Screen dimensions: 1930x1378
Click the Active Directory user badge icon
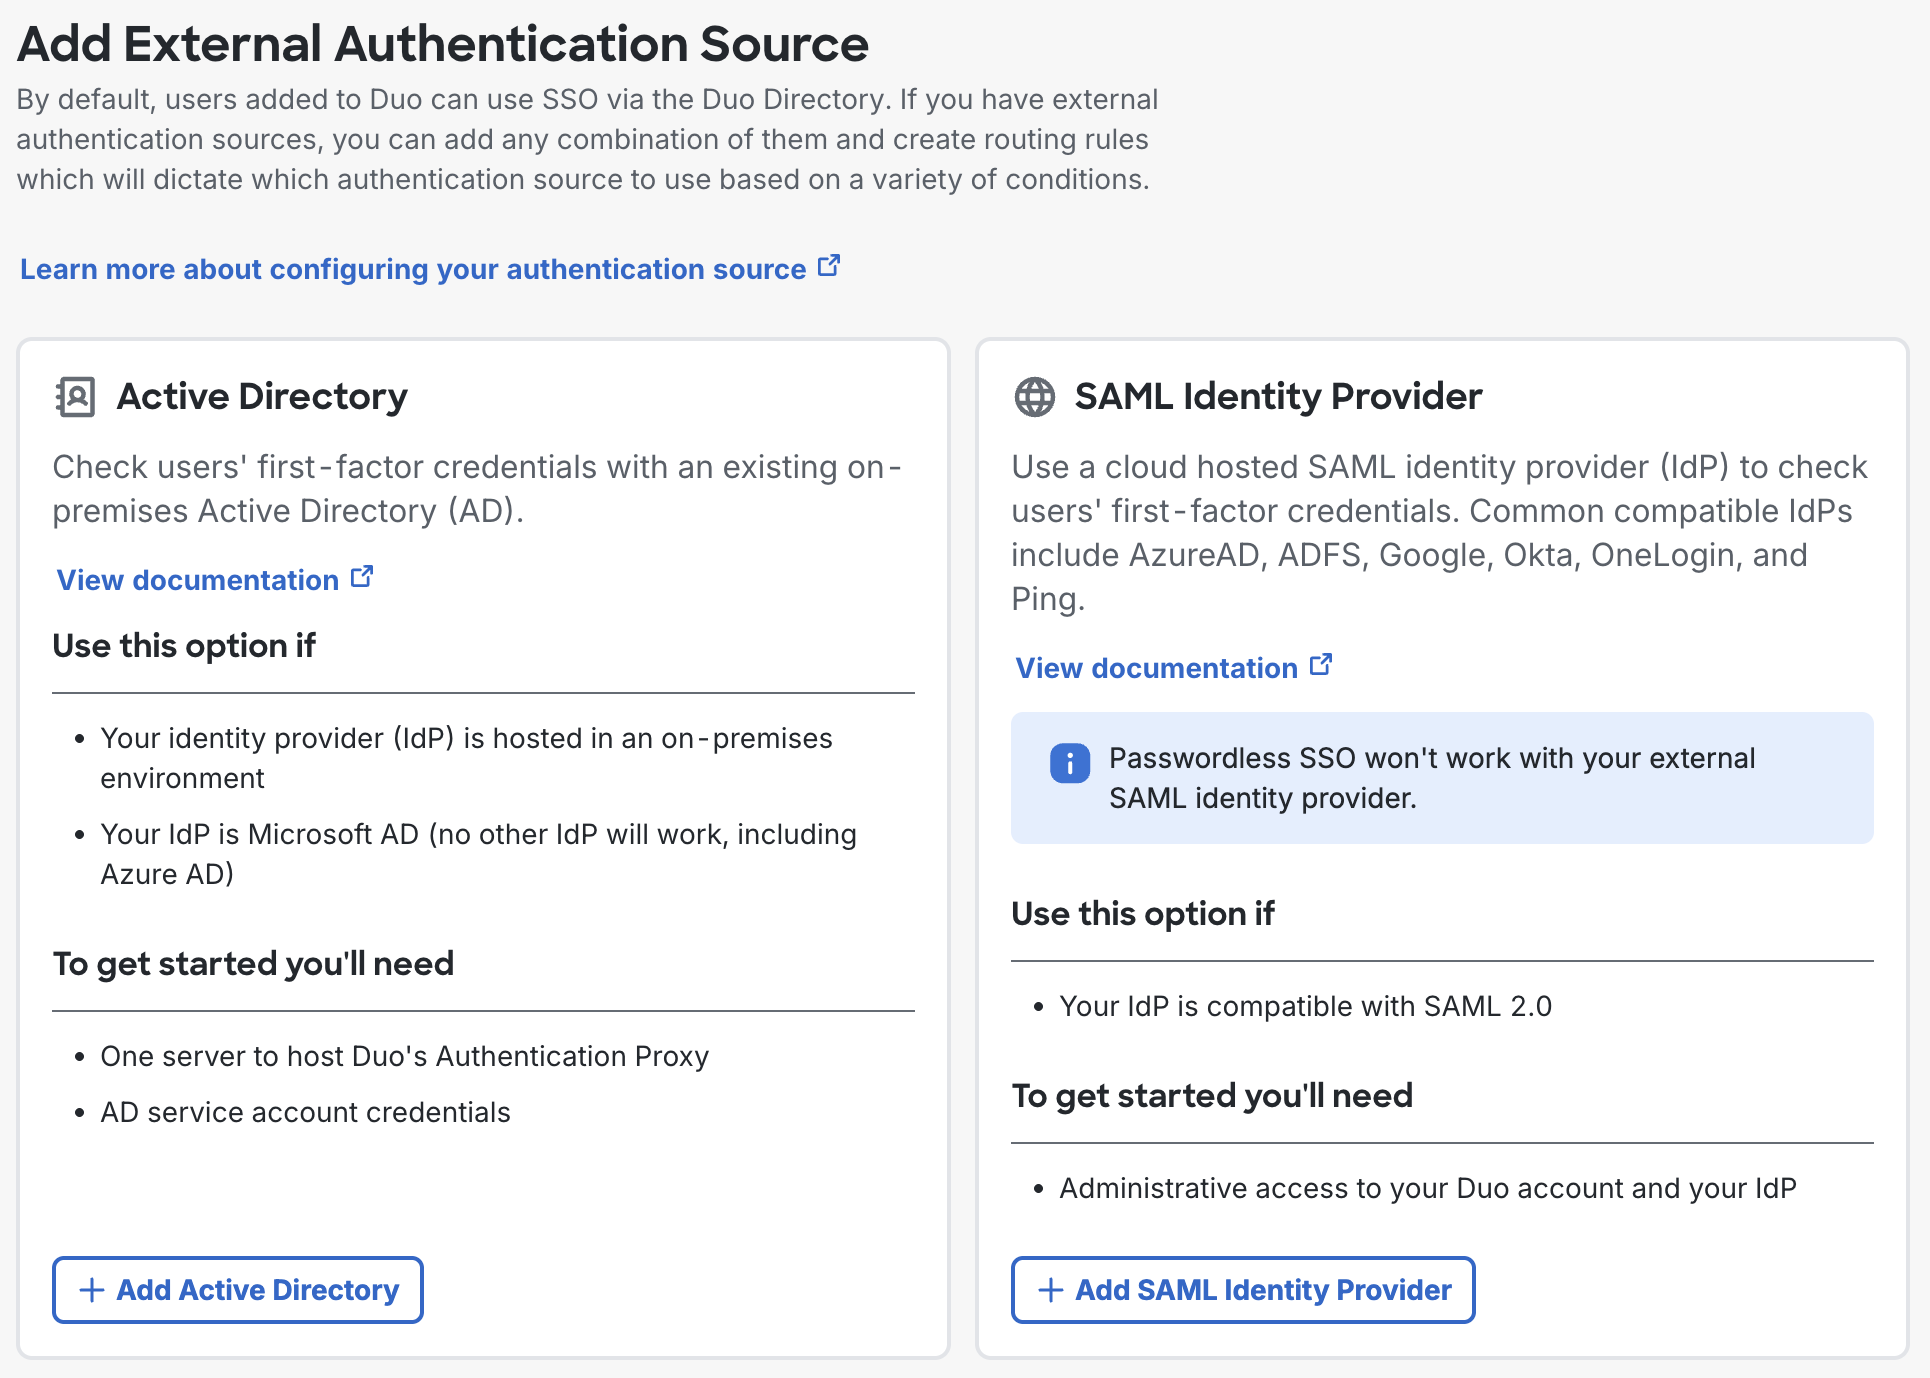click(75, 396)
